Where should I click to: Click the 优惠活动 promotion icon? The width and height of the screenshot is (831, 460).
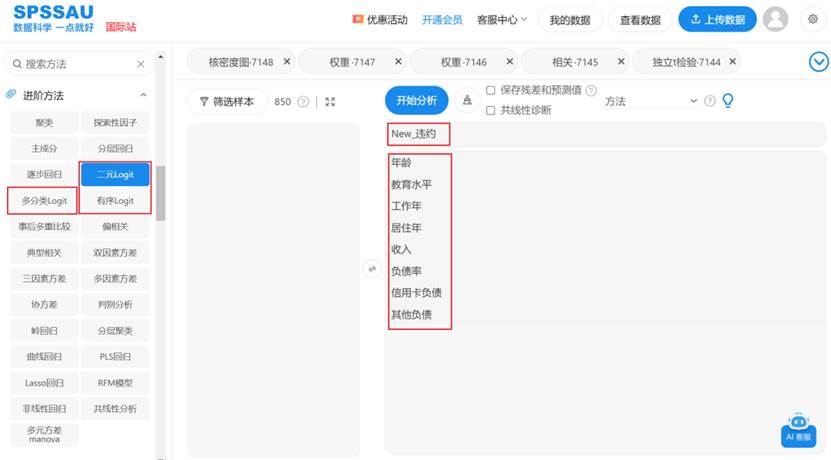pyautogui.click(x=358, y=19)
